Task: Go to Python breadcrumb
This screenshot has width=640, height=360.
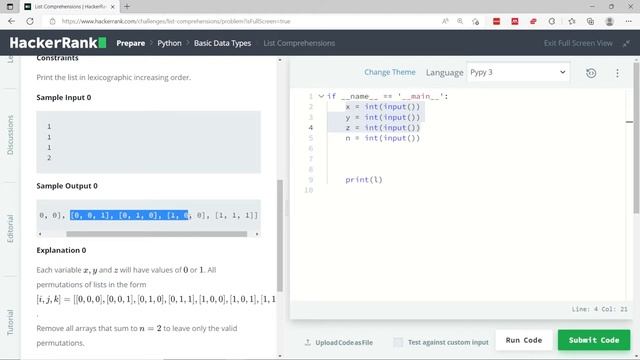Action: (x=169, y=43)
